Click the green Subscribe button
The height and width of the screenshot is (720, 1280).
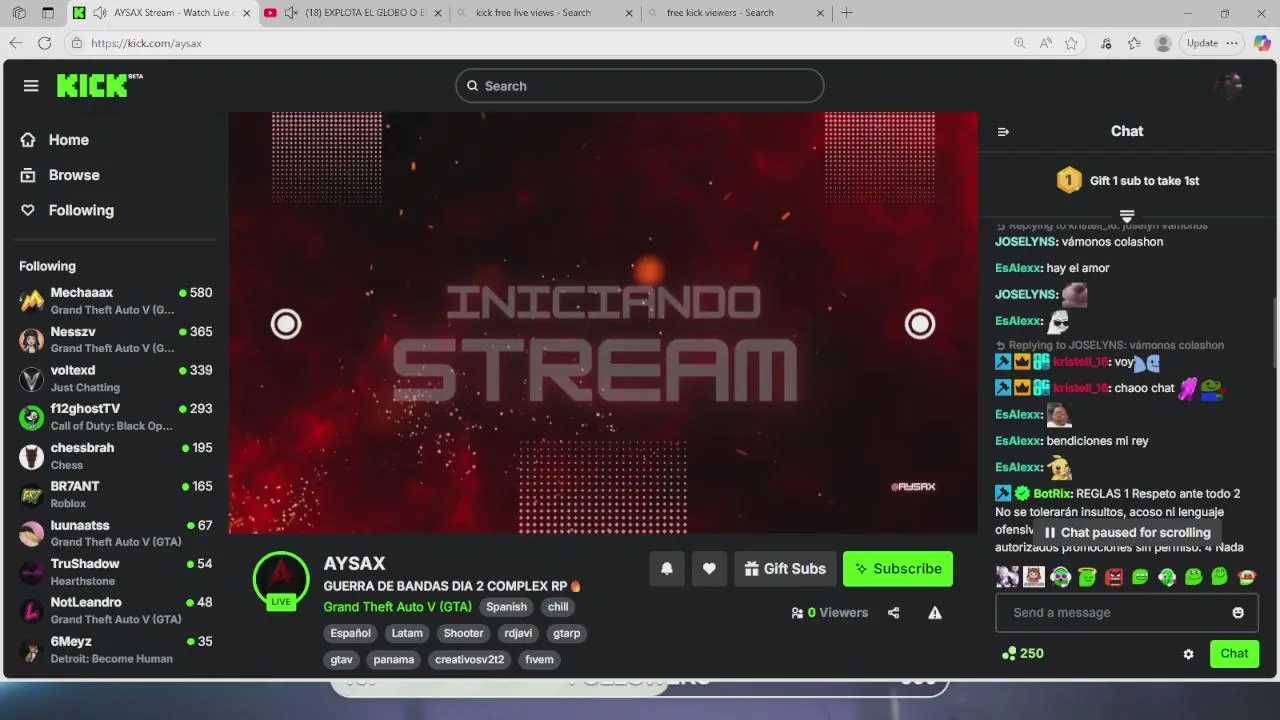pyautogui.click(x=898, y=569)
